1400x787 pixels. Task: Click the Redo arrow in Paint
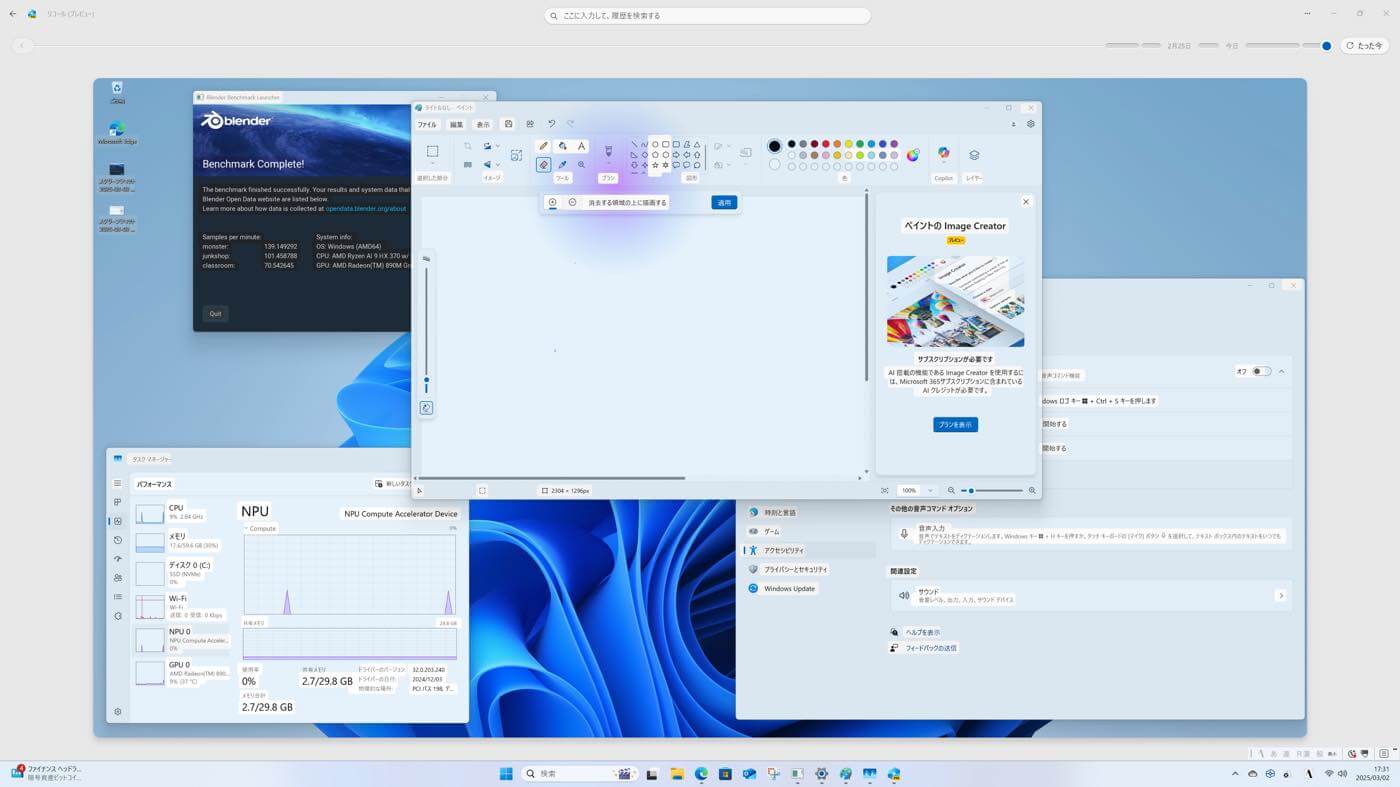coord(571,124)
